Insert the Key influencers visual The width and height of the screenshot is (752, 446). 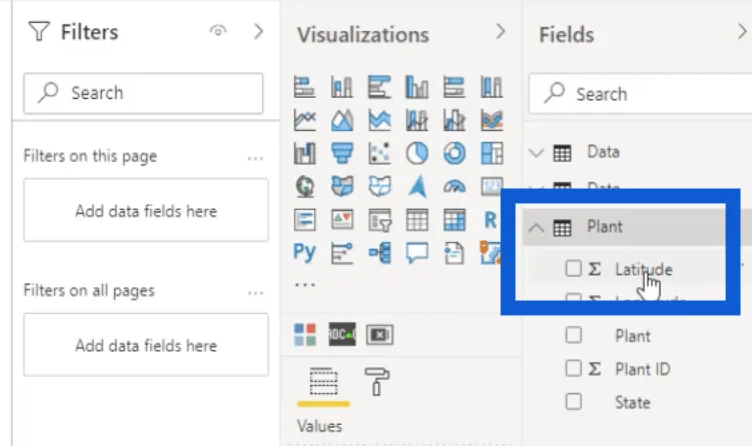click(342, 253)
